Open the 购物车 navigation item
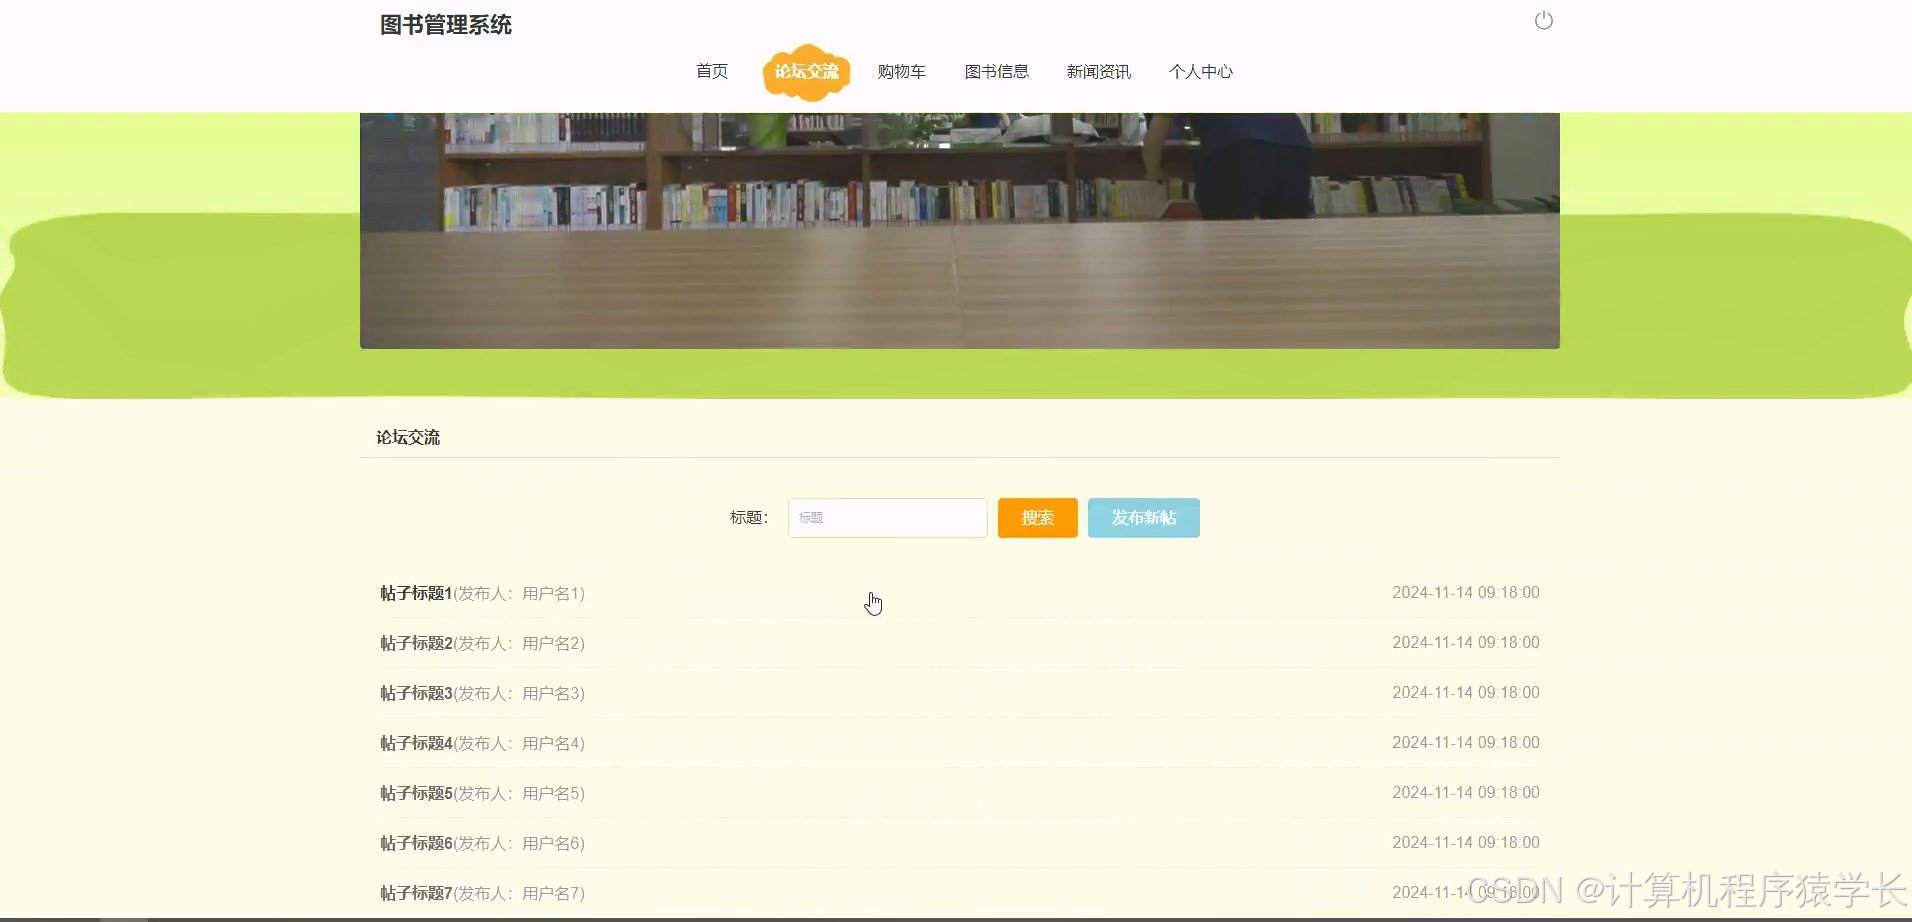Viewport: 1912px width, 922px height. pyautogui.click(x=901, y=71)
